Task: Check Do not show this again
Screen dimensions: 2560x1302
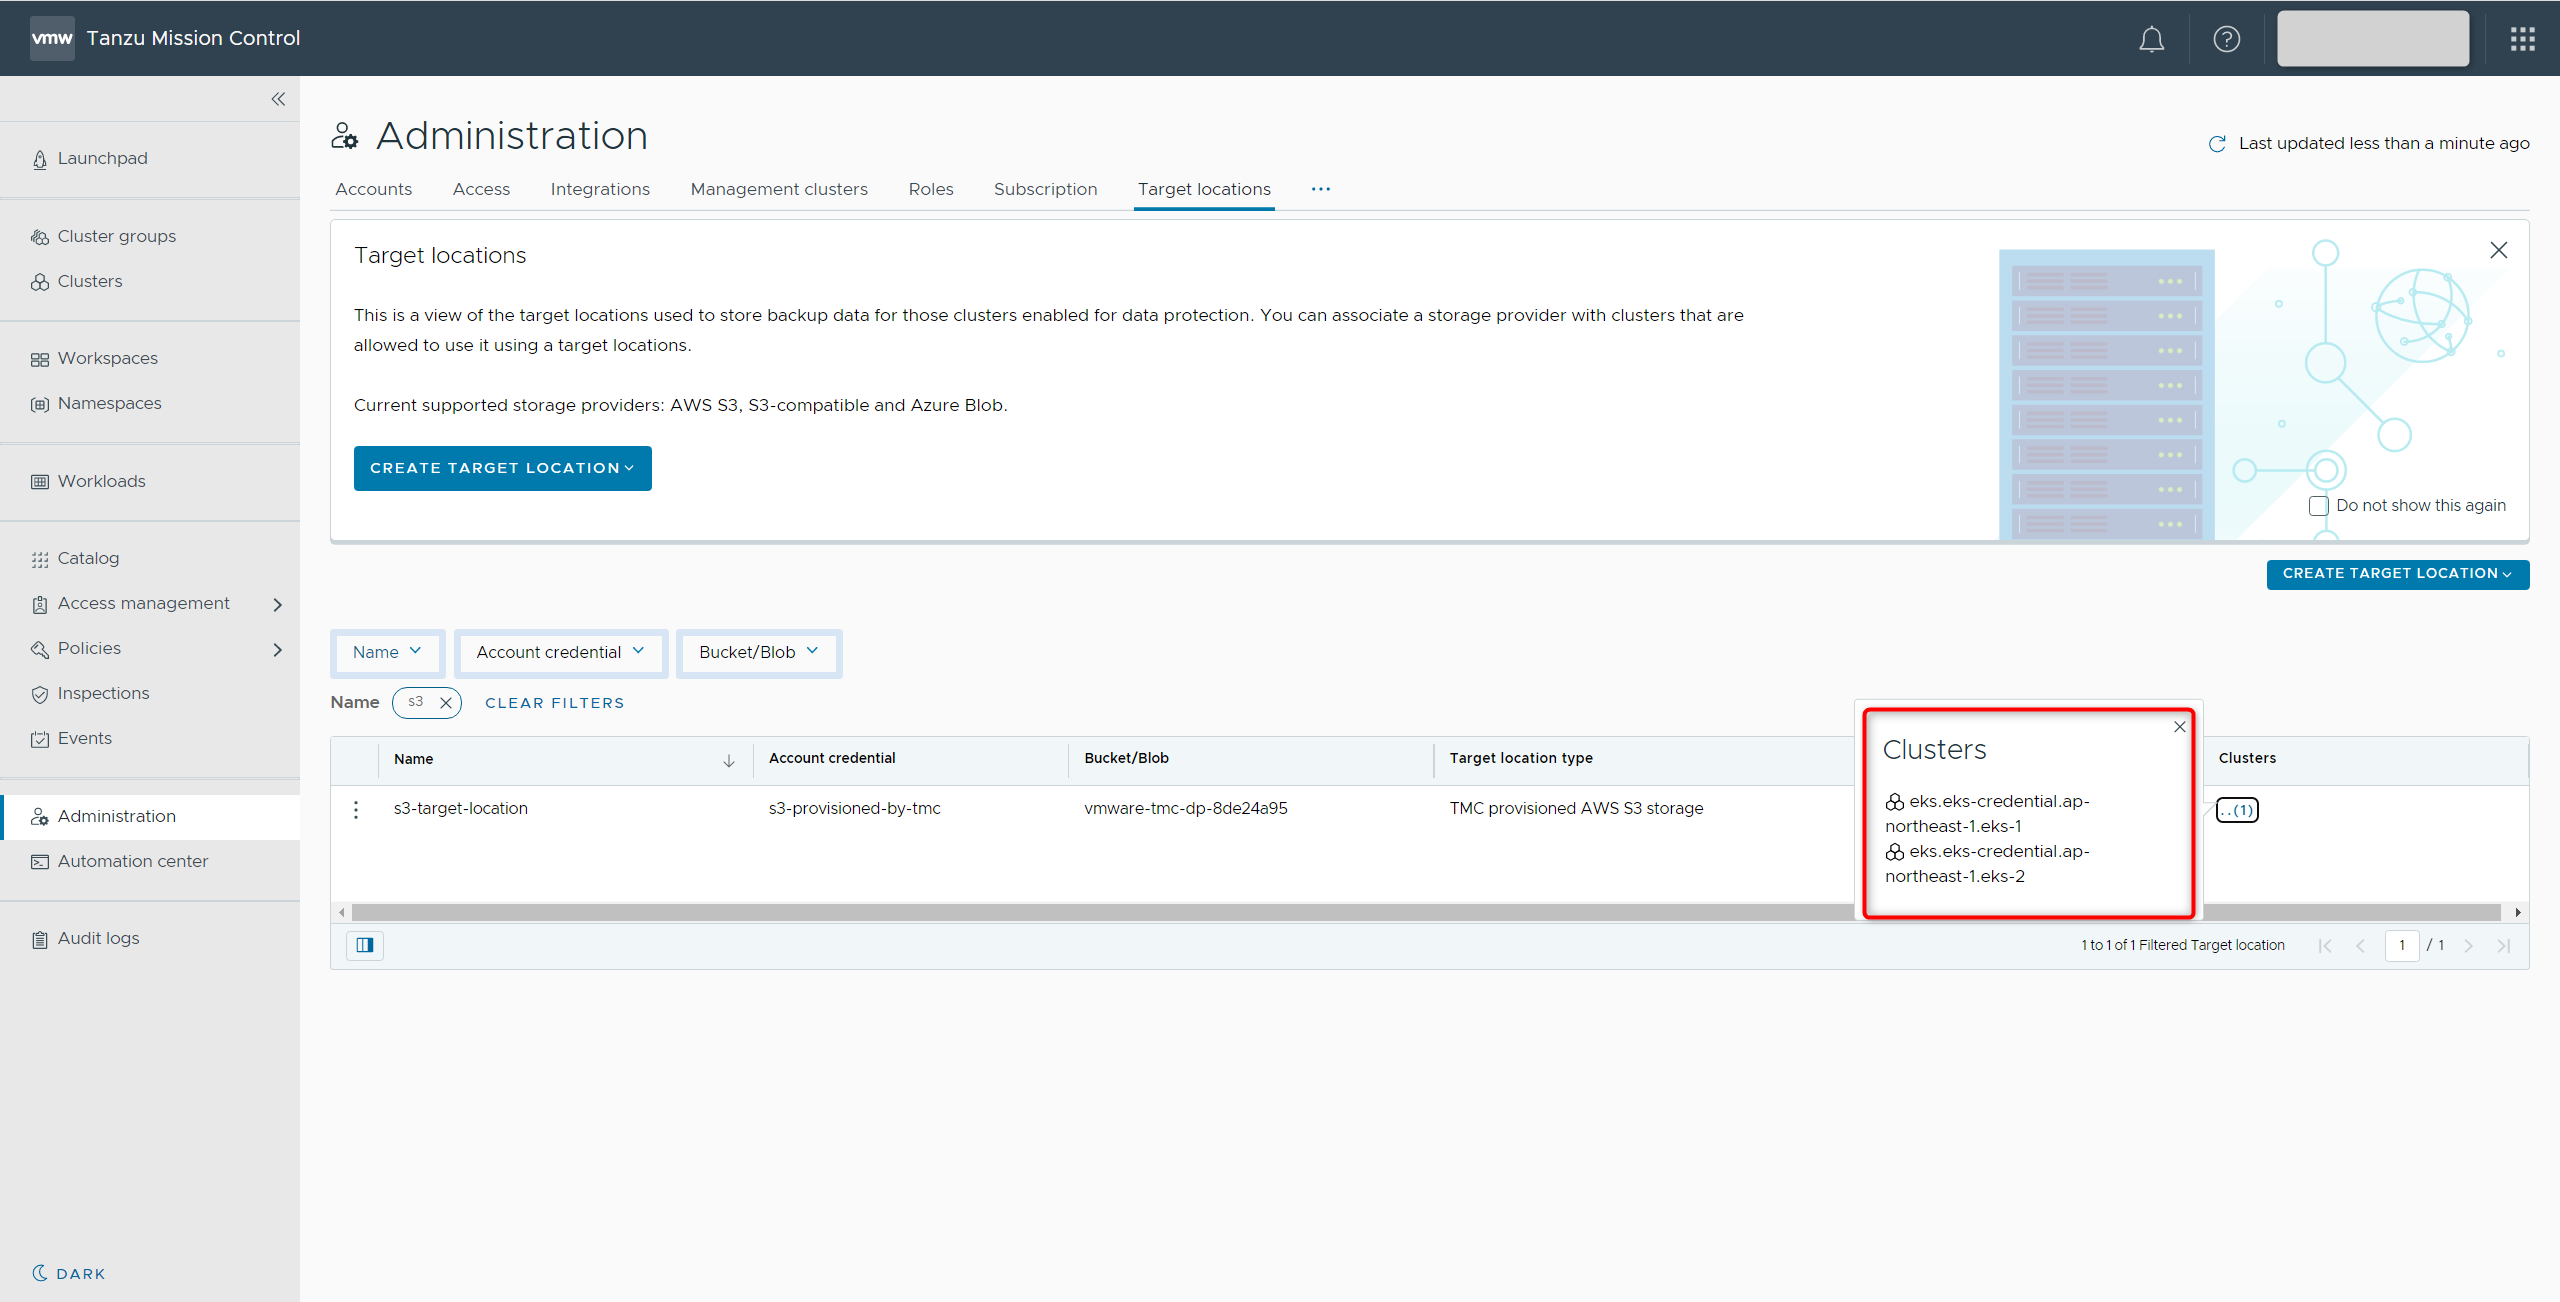Action: pyautogui.click(x=2318, y=506)
